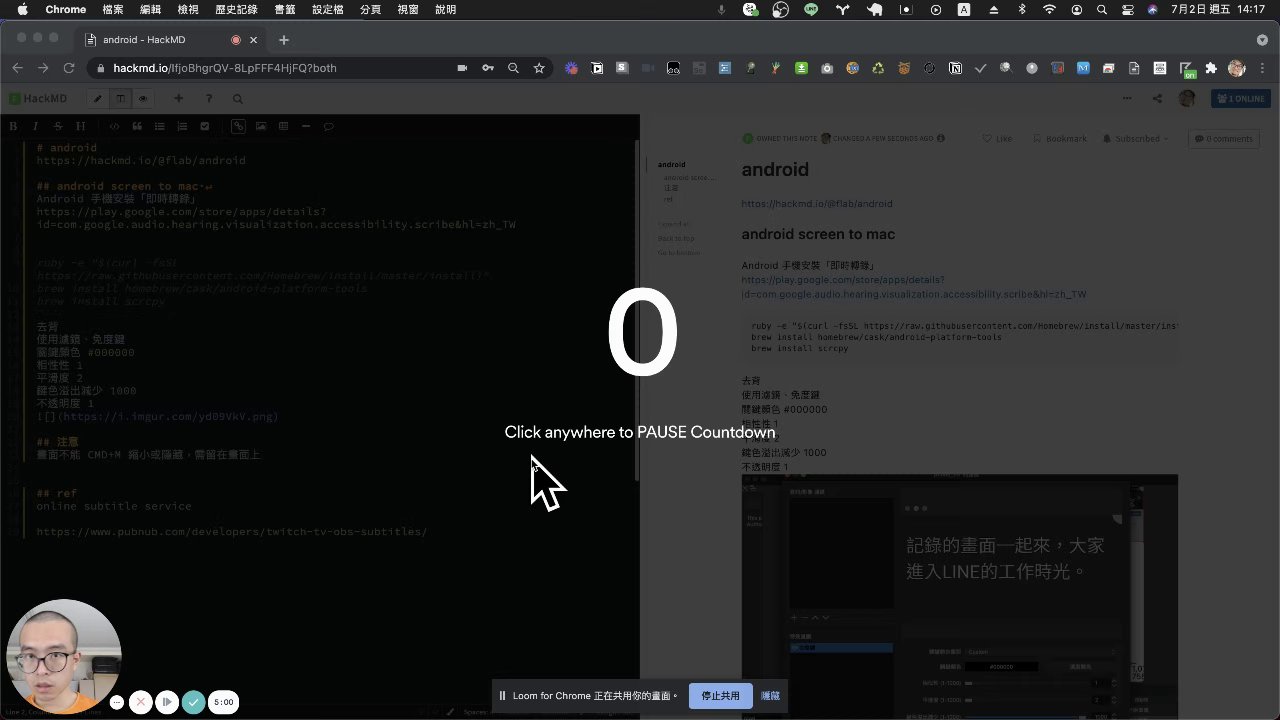Open Chrome menu in macOS menu bar
The height and width of the screenshot is (720, 1280).
pyautogui.click(x=66, y=9)
